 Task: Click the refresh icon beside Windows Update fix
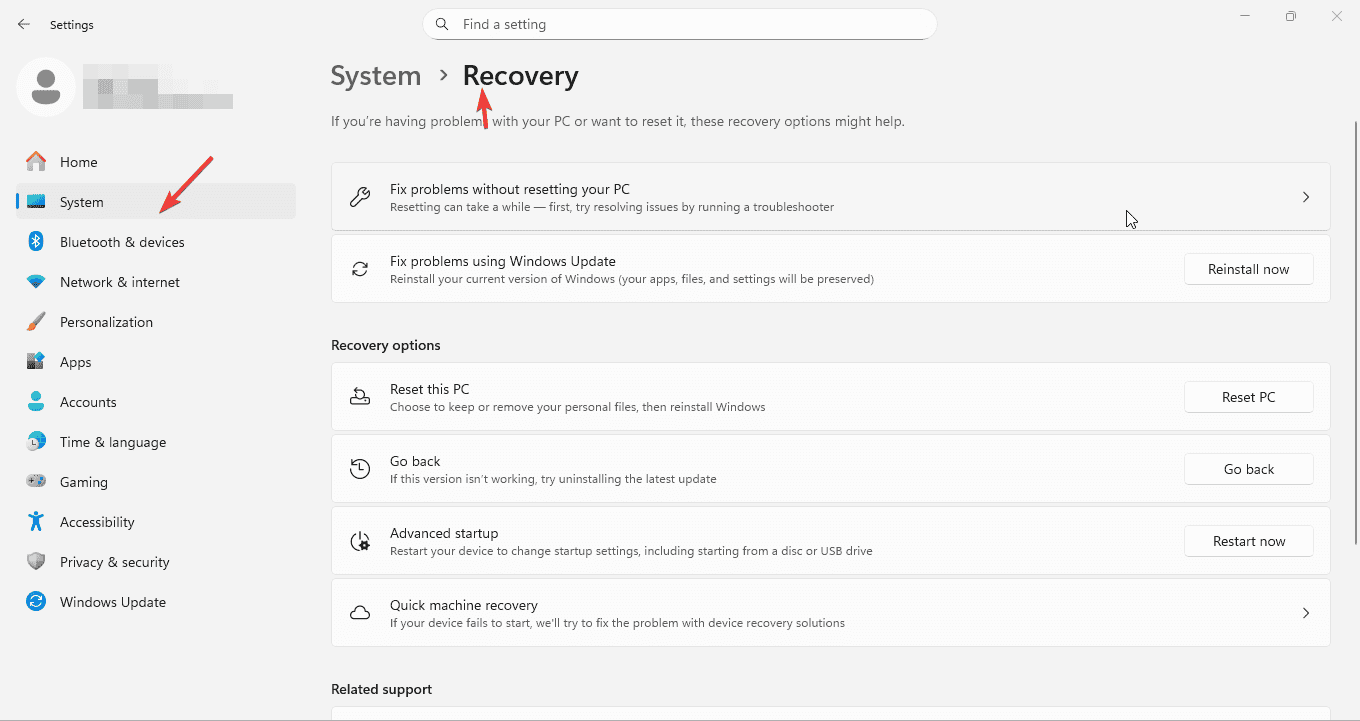360,269
